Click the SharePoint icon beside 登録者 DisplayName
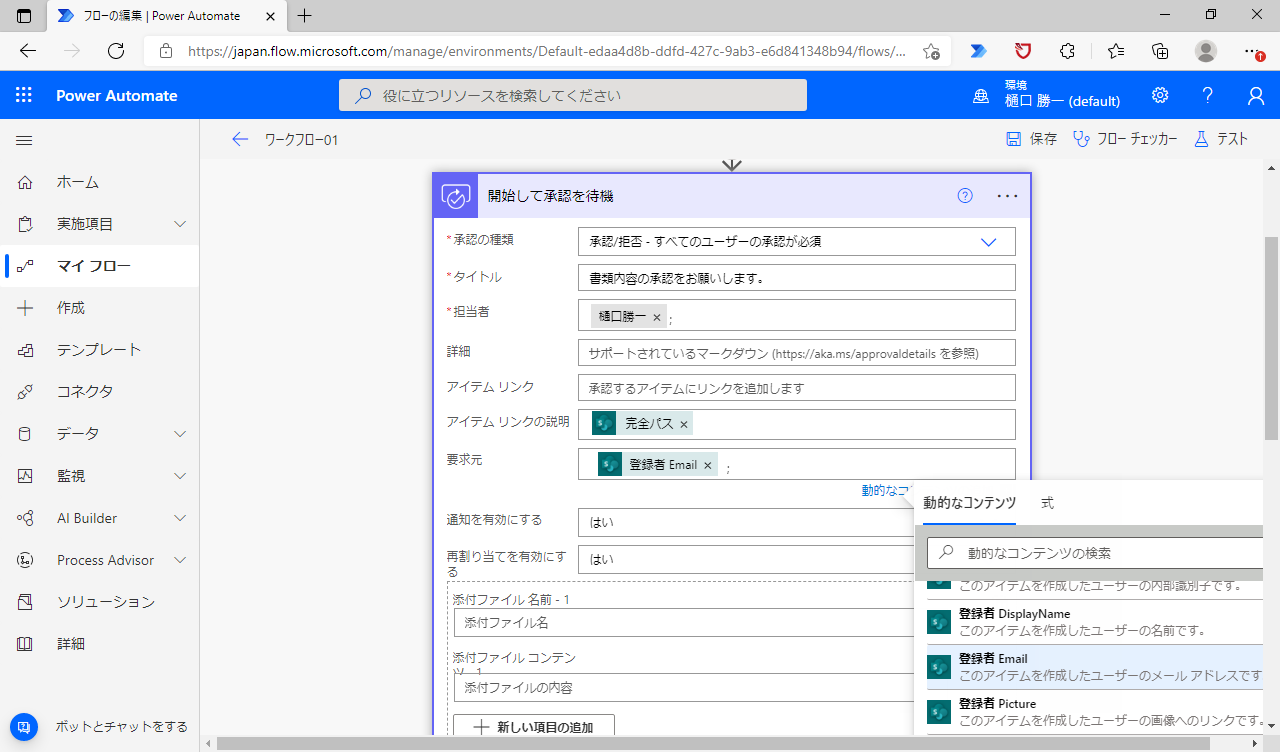 (x=939, y=622)
